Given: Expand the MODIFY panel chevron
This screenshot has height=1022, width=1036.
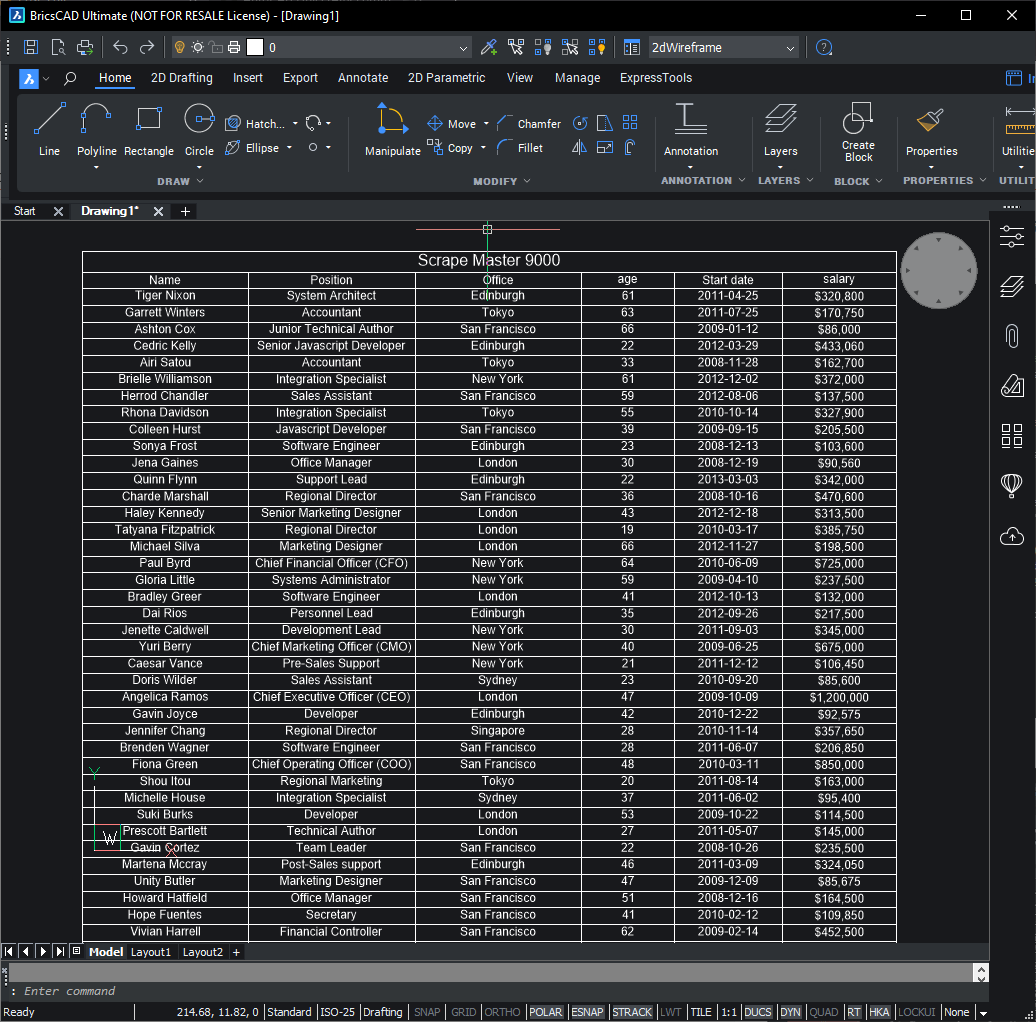Looking at the screenshot, I should [x=527, y=181].
